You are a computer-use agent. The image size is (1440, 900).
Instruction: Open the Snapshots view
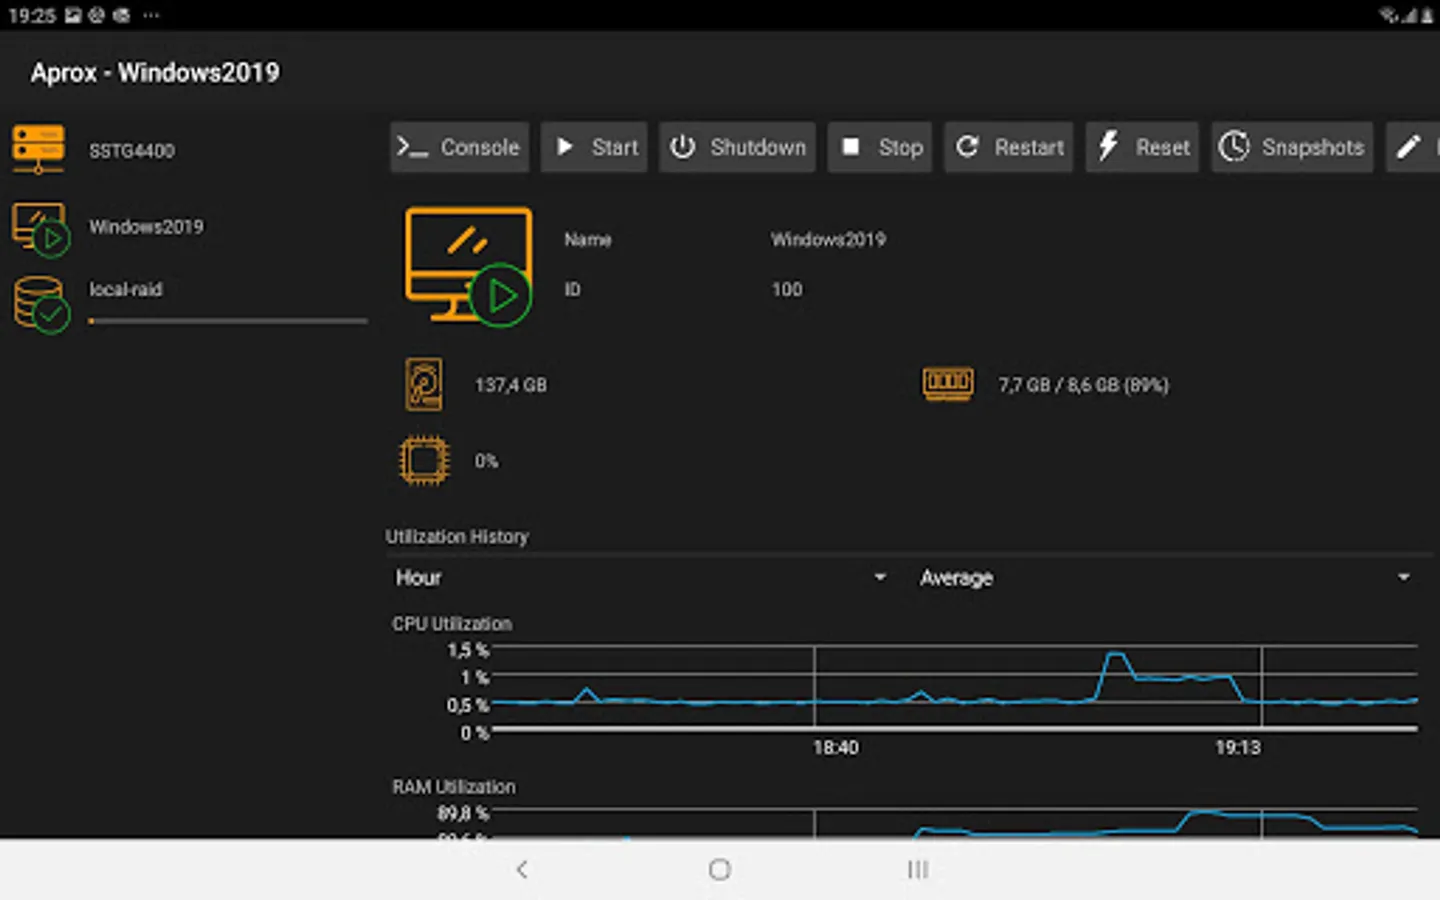[x=1292, y=147]
